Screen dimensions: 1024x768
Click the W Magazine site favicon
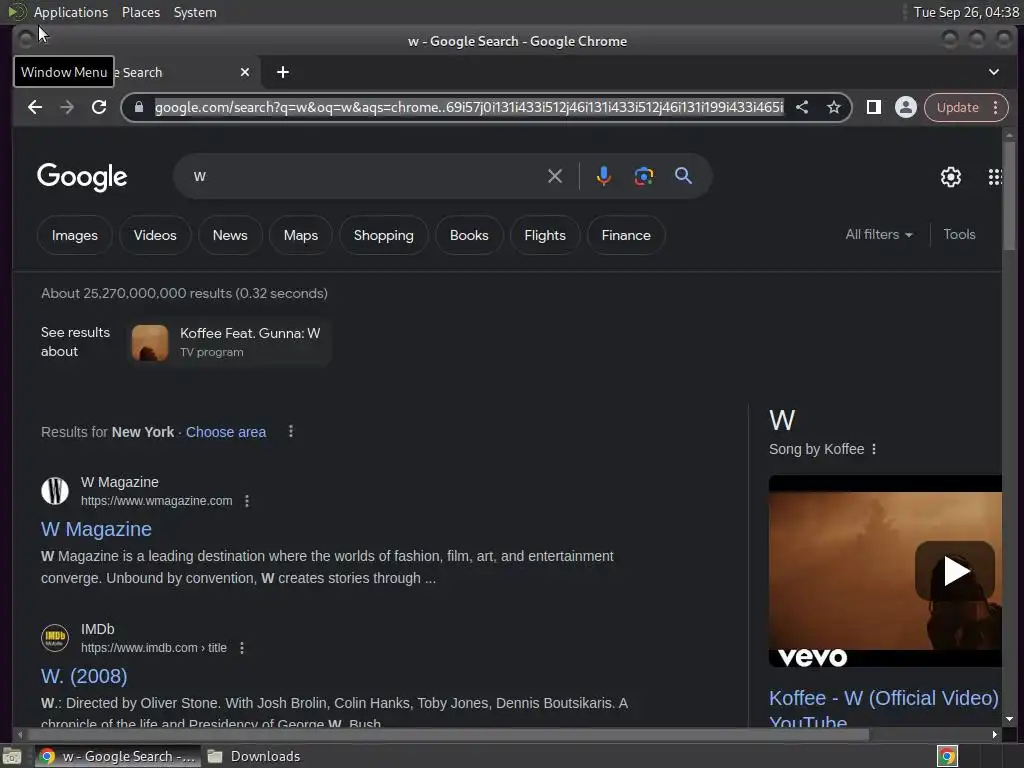click(x=55, y=491)
